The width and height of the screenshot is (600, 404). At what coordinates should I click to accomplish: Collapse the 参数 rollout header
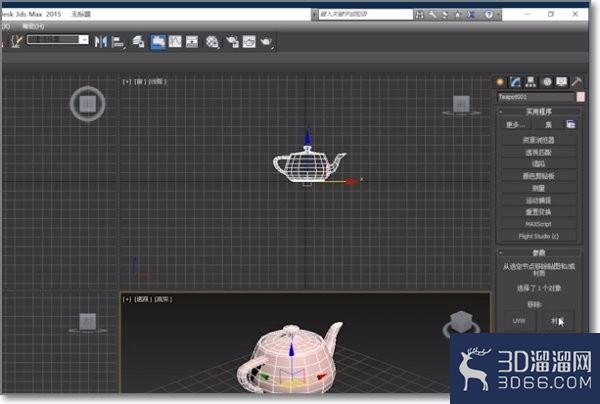pos(539,253)
